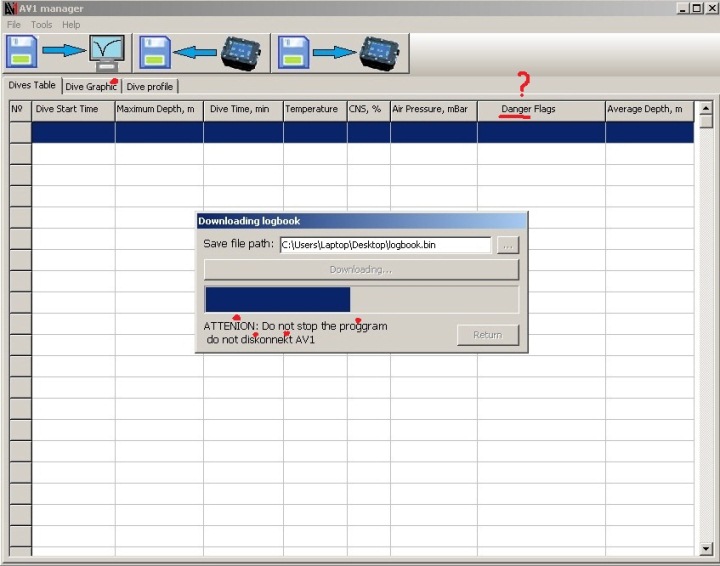Image resolution: width=720 pixels, height=566 pixels.
Task: Switch to the Dive Graphic tab
Action: coord(91,87)
